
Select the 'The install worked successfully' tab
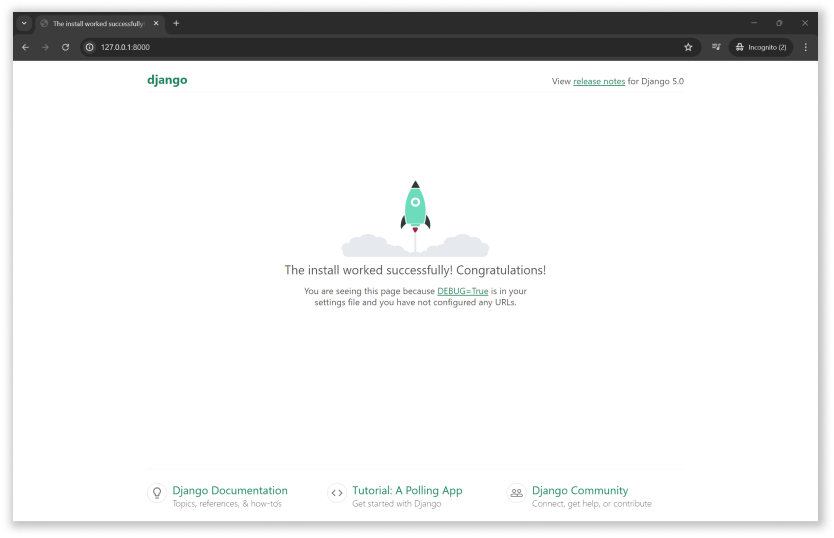pyautogui.click(x=100, y=23)
